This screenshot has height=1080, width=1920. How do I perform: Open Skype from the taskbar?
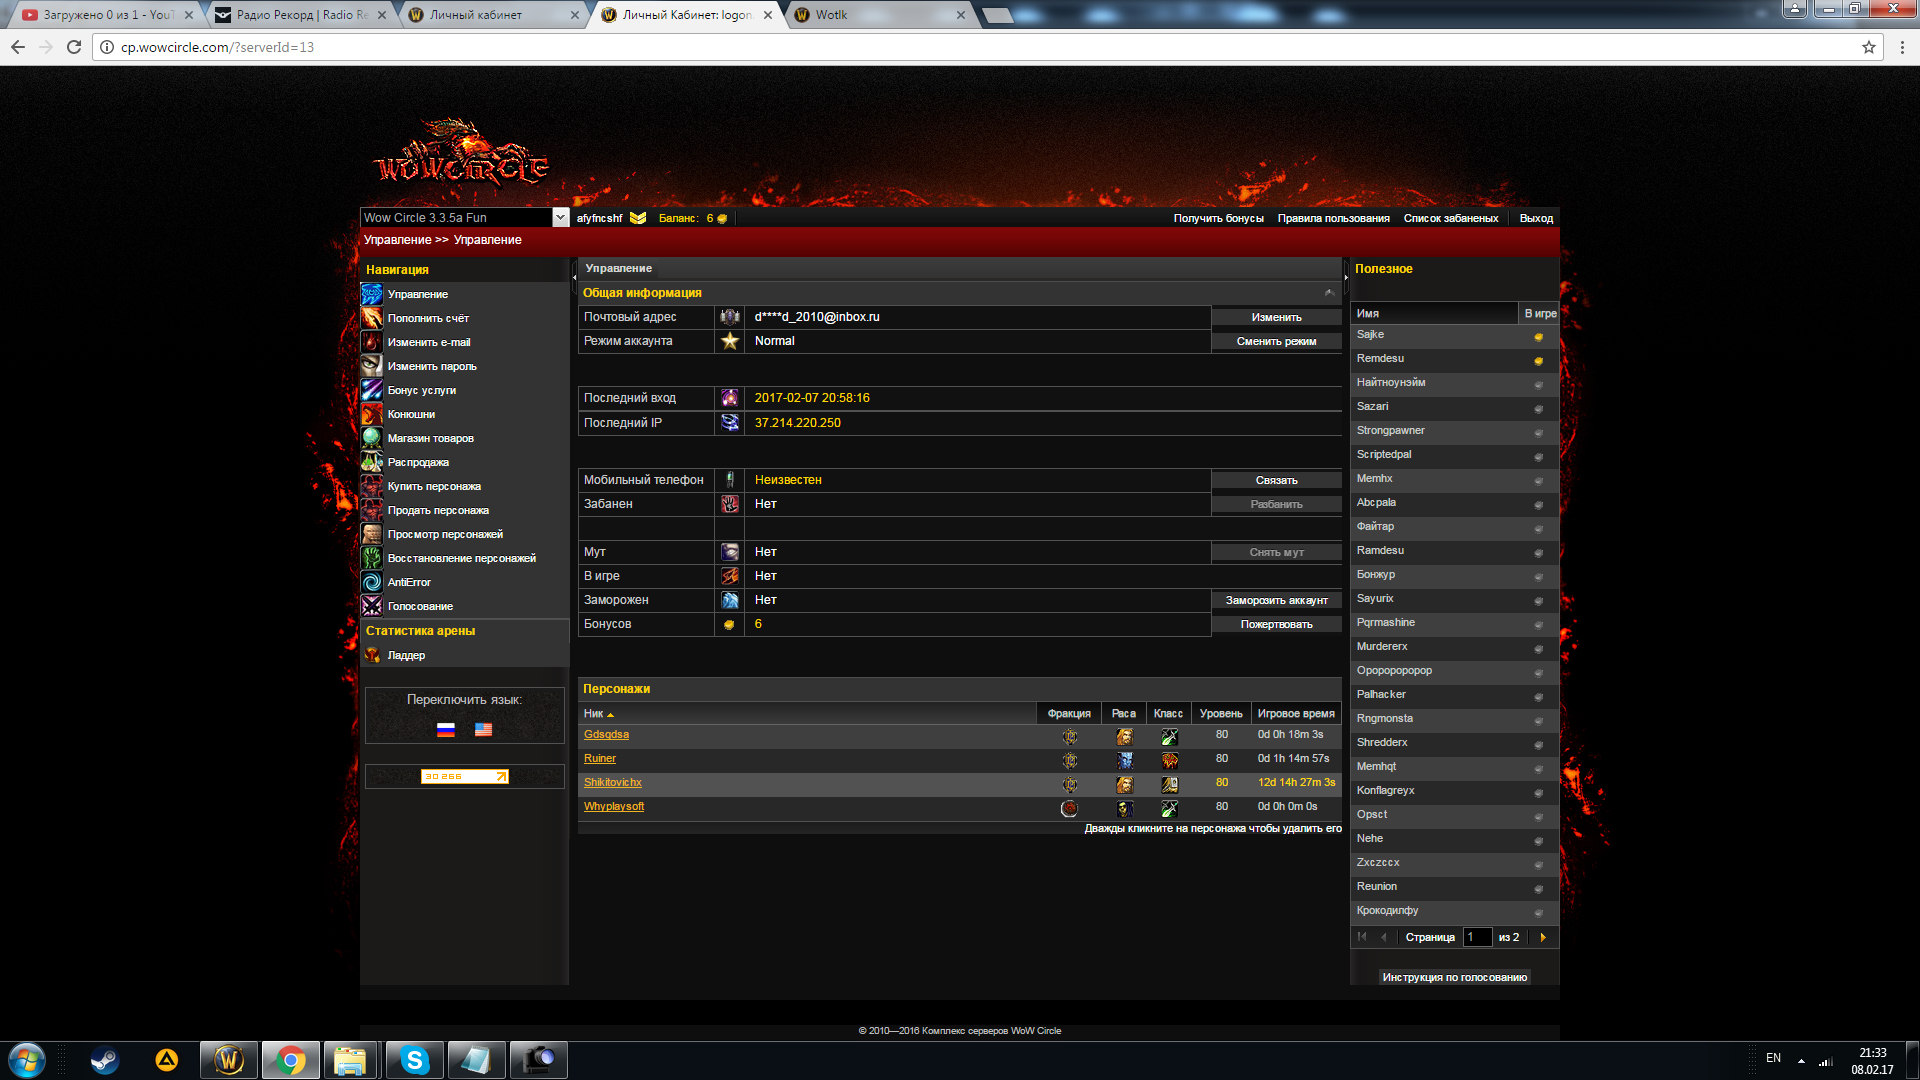(x=414, y=1060)
